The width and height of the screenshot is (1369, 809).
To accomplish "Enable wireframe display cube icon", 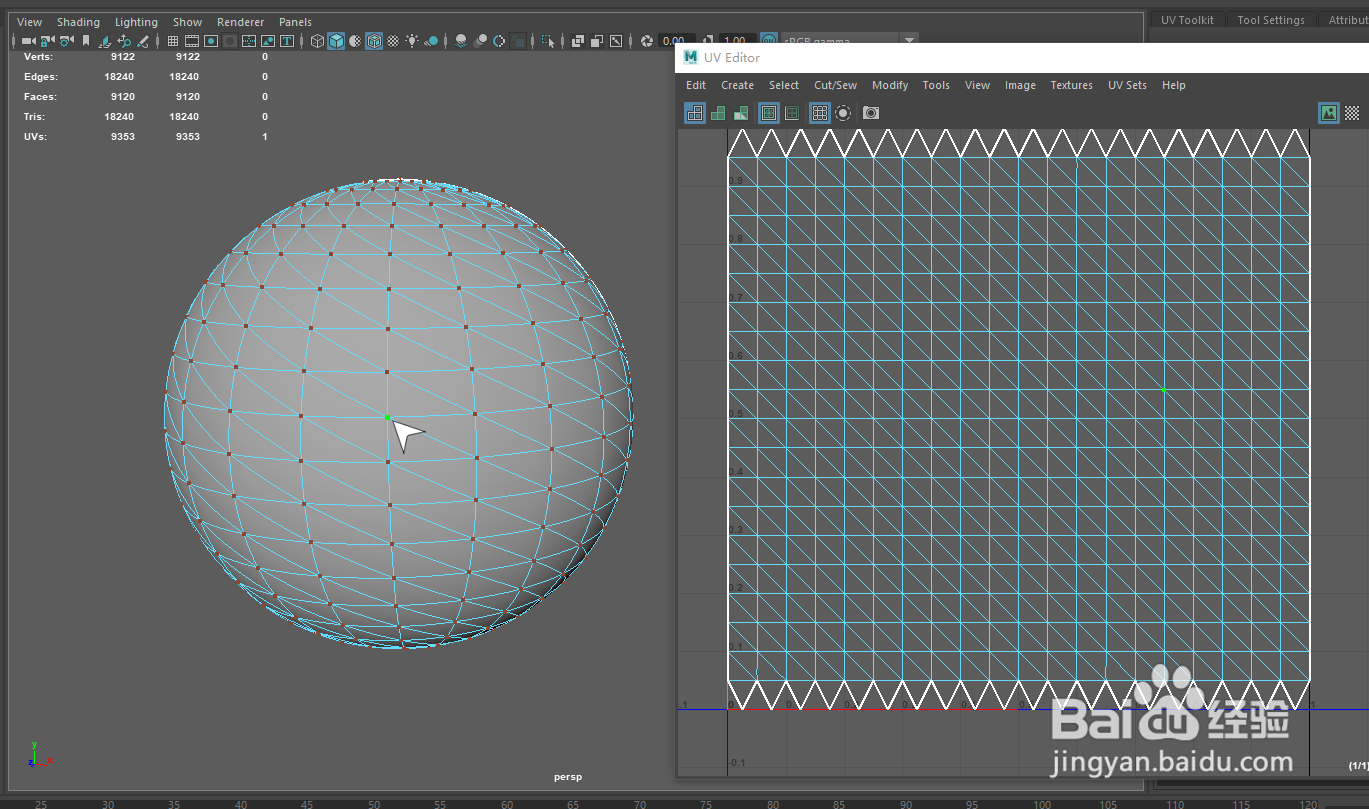I will [317, 41].
